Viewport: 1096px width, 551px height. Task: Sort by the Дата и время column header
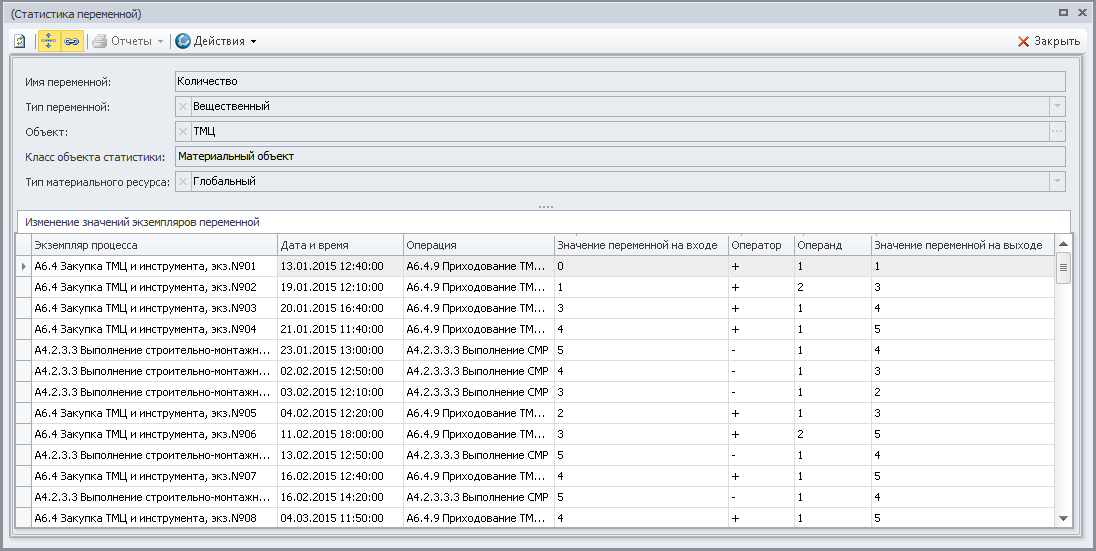tap(339, 245)
